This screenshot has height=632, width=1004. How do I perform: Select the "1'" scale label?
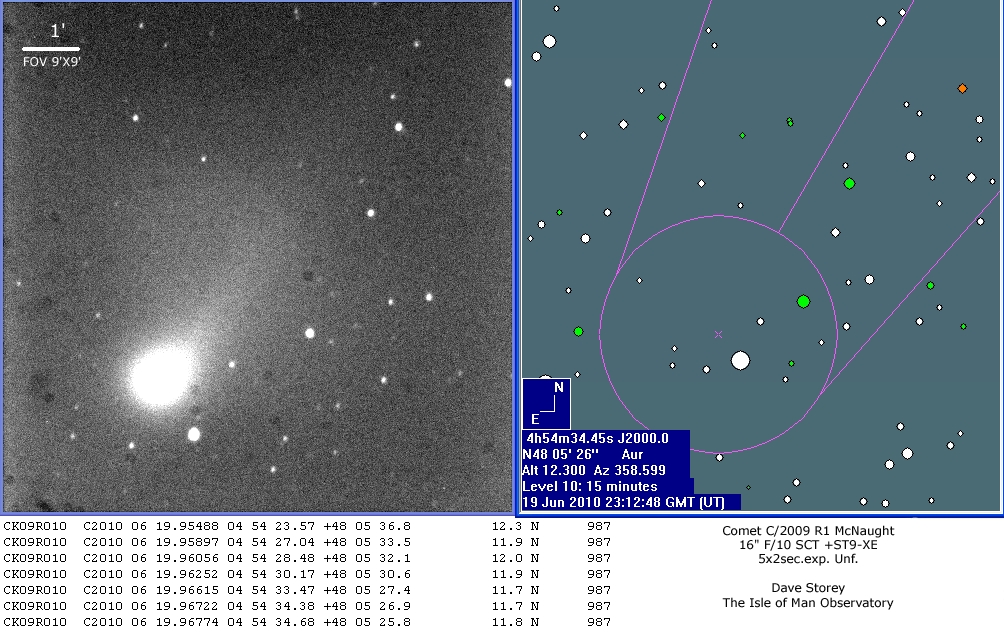57,31
